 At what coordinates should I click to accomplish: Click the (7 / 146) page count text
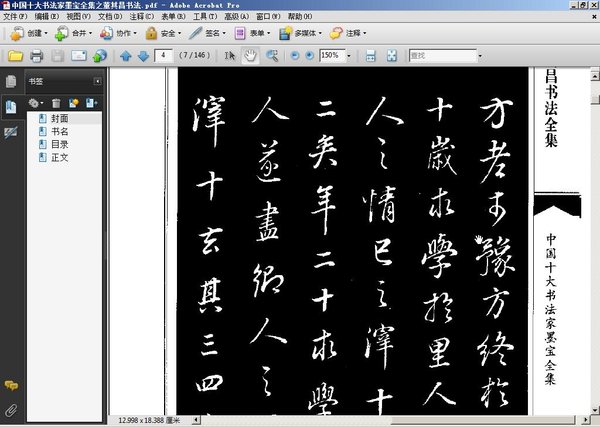coord(194,55)
